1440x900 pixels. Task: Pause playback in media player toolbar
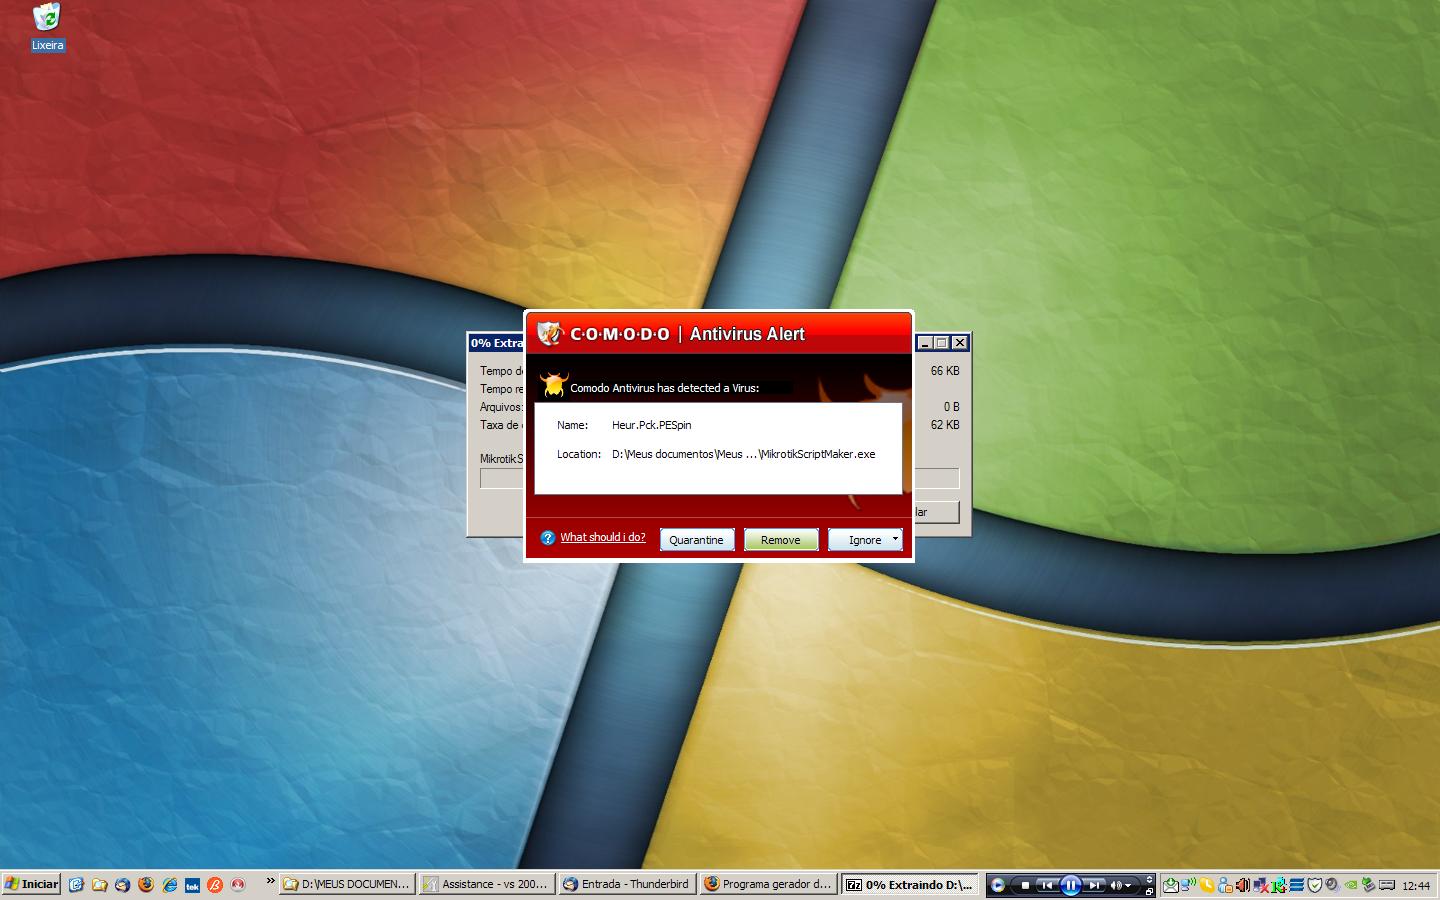pyautogui.click(x=1071, y=885)
